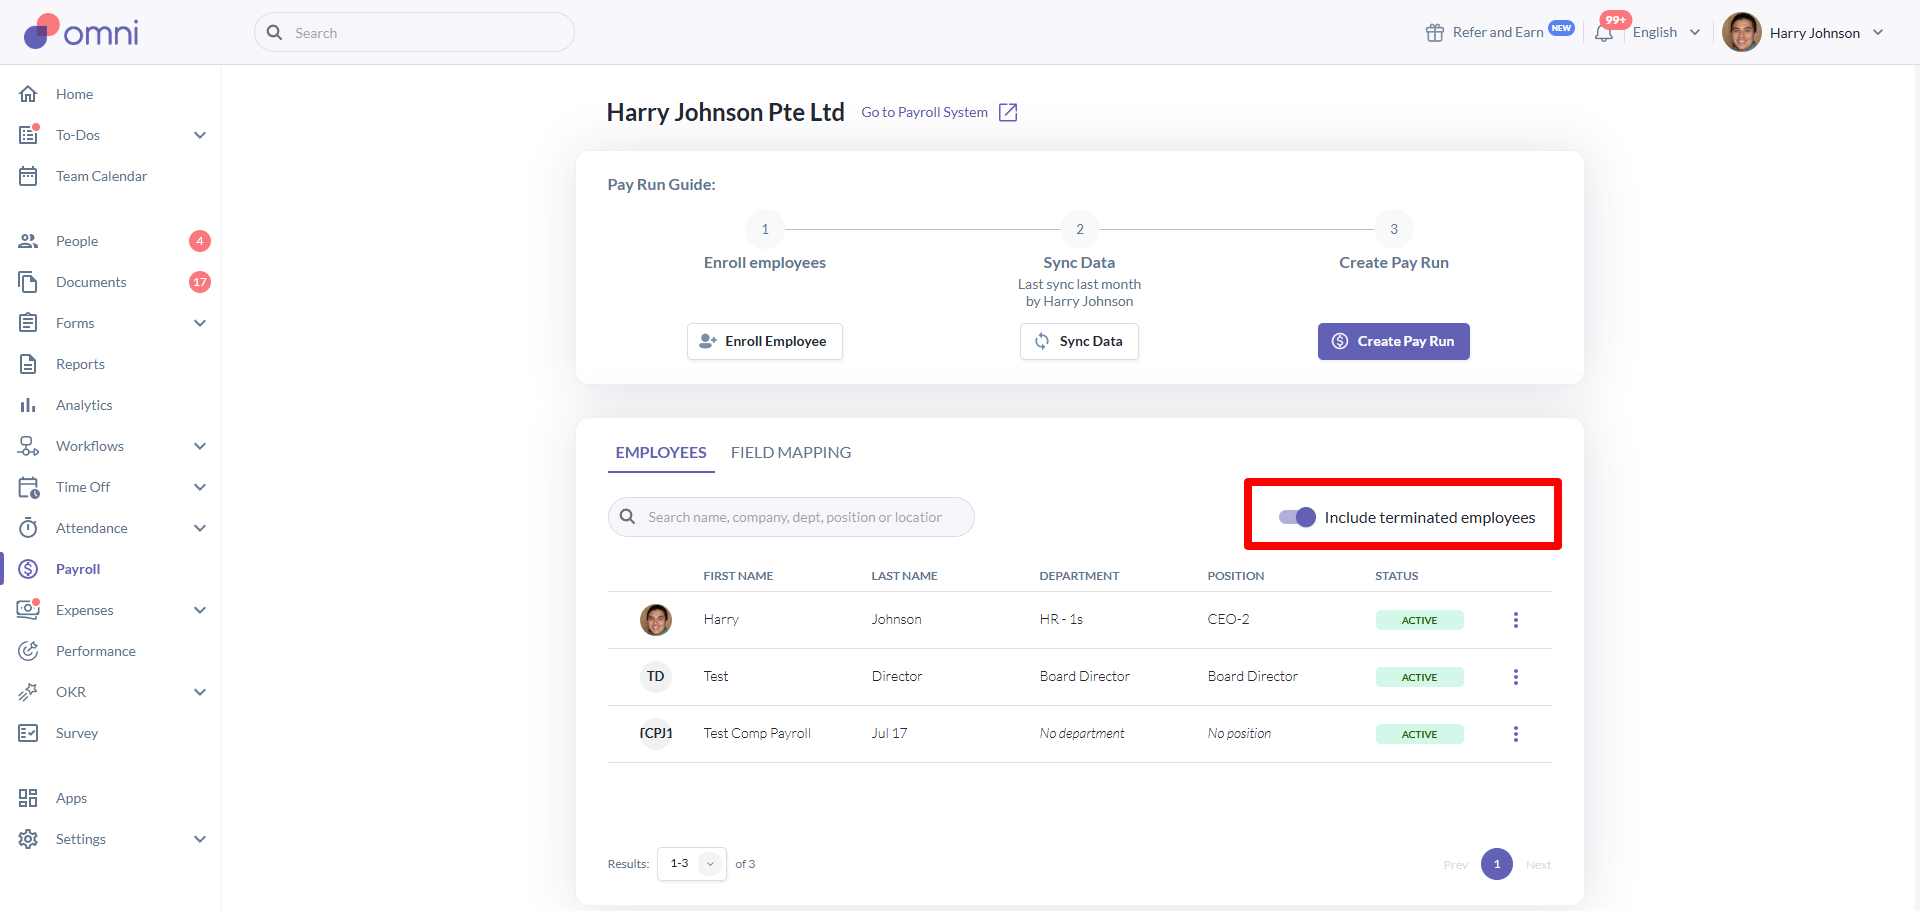Click the Create Pay Run button

(x=1394, y=341)
